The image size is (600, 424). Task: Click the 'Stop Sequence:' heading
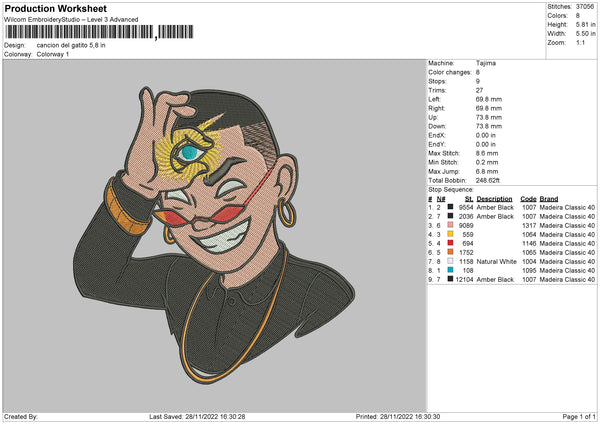tap(451, 189)
